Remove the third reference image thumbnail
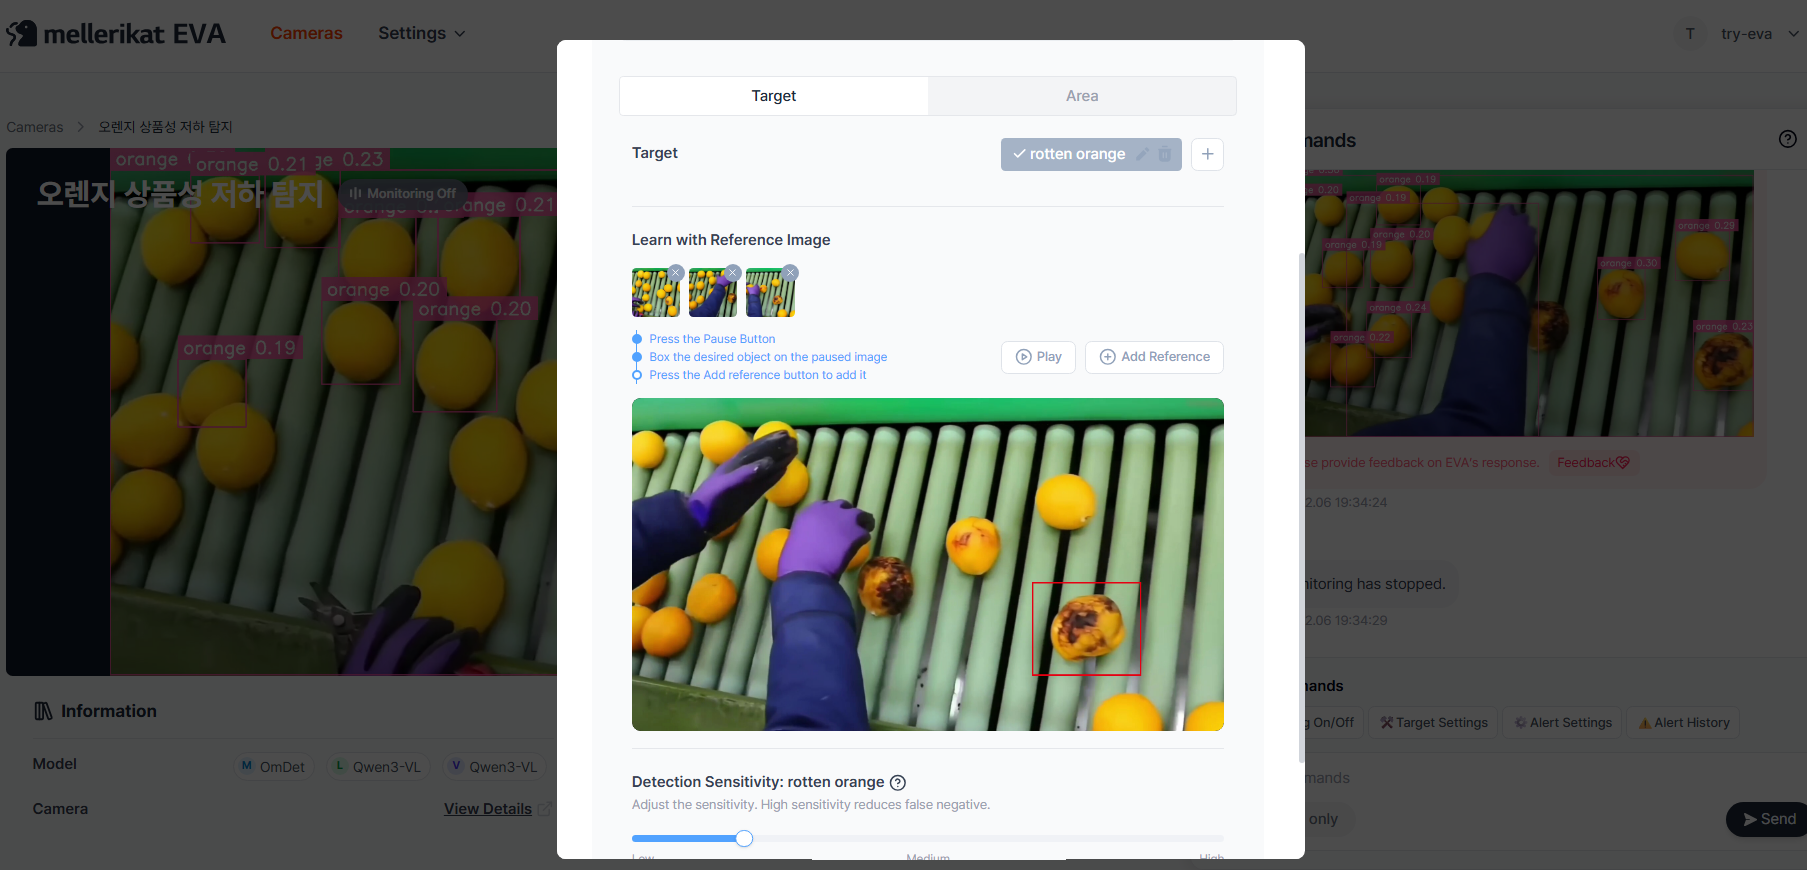The height and width of the screenshot is (870, 1807). pyautogui.click(x=790, y=272)
